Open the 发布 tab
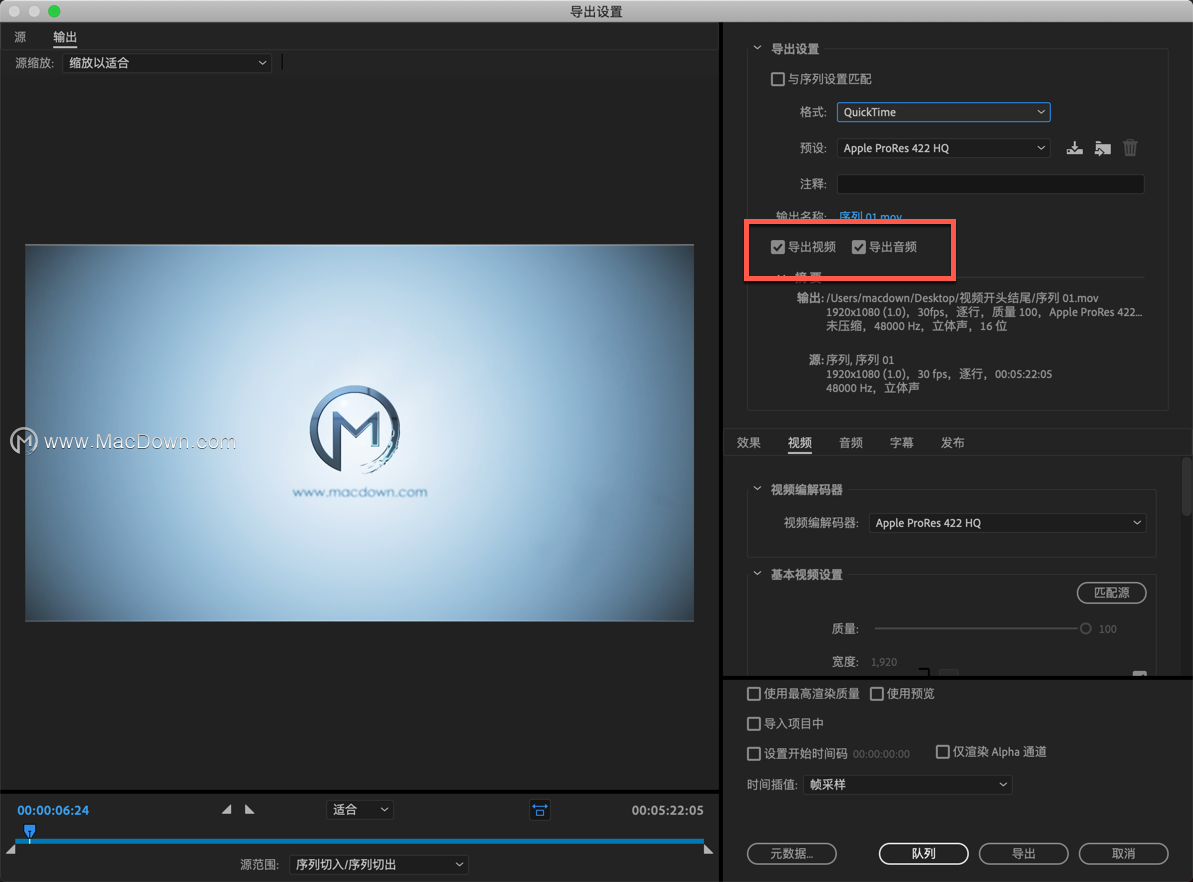This screenshot has width=1193, height=882. click(x=953, y=443)
